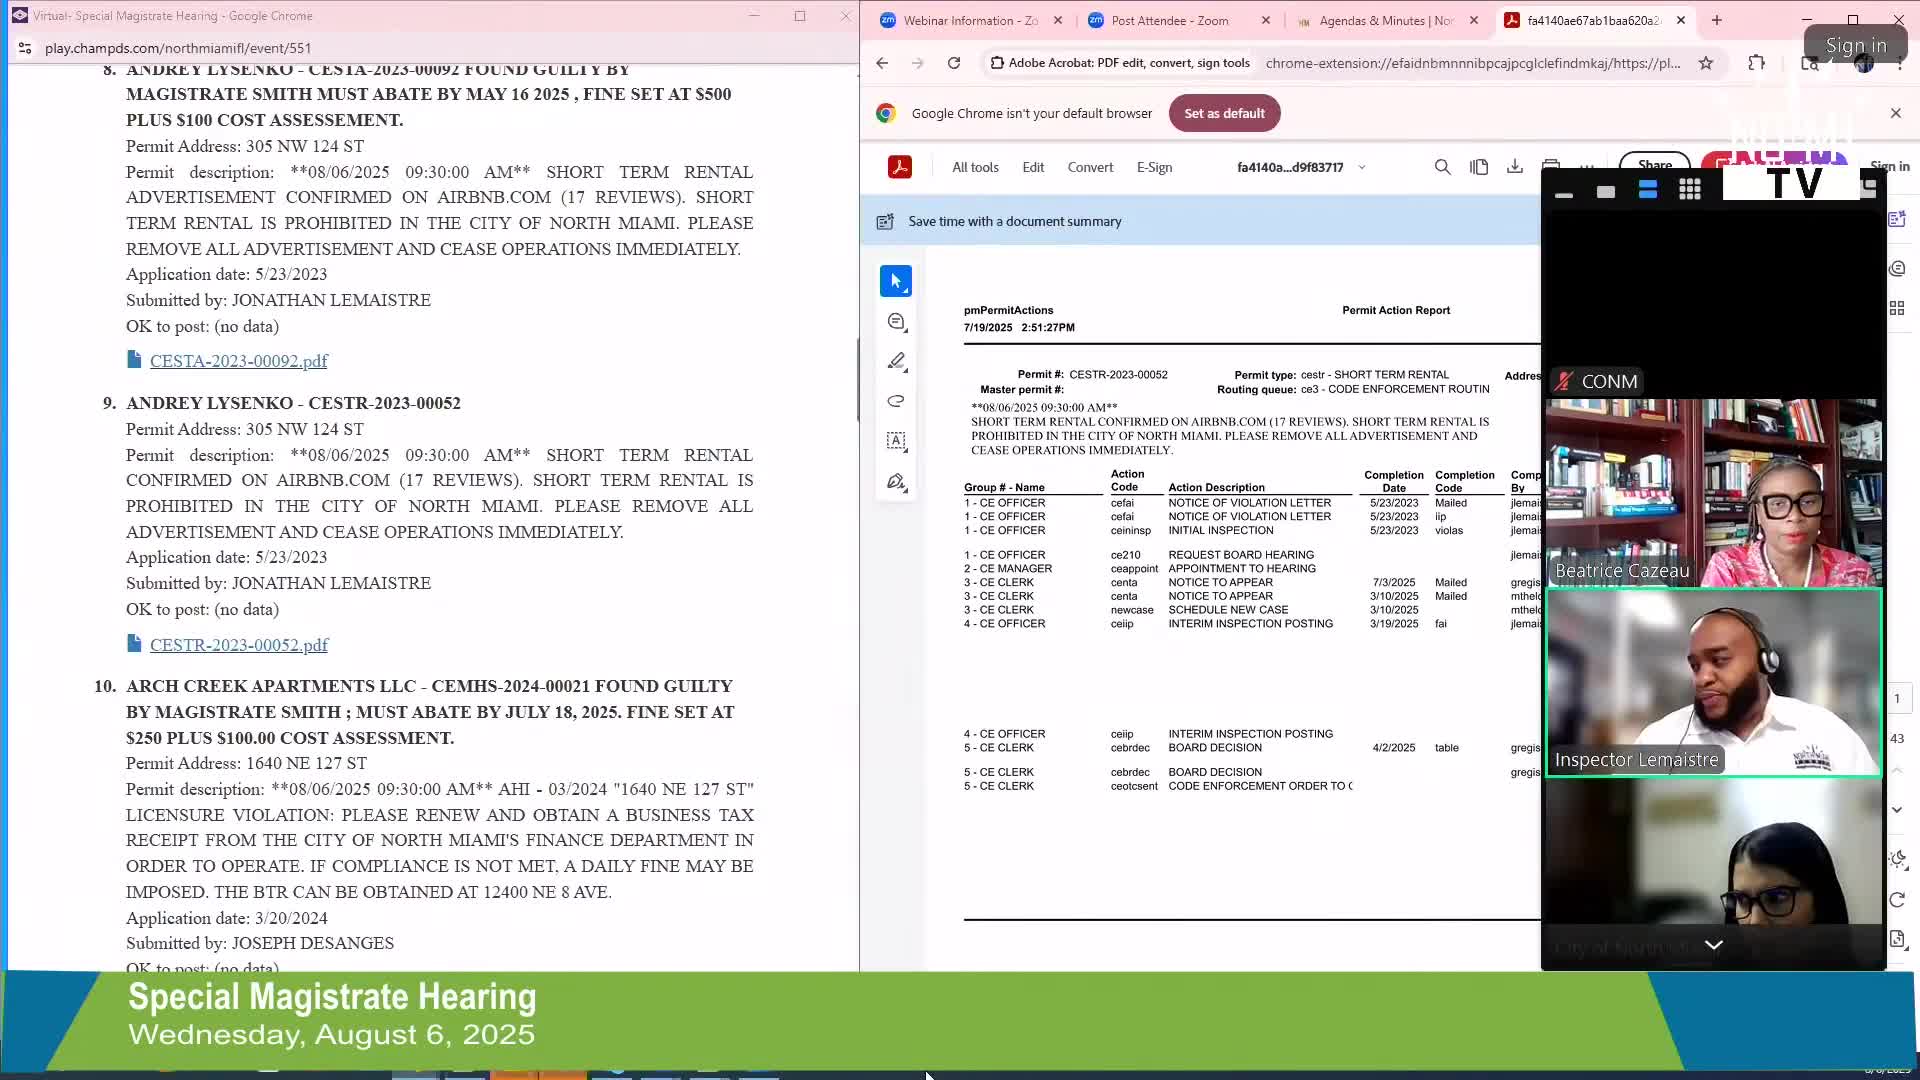
Task: Click the page-down chevron in the right sidebar
Action: tap(1897, 809)
